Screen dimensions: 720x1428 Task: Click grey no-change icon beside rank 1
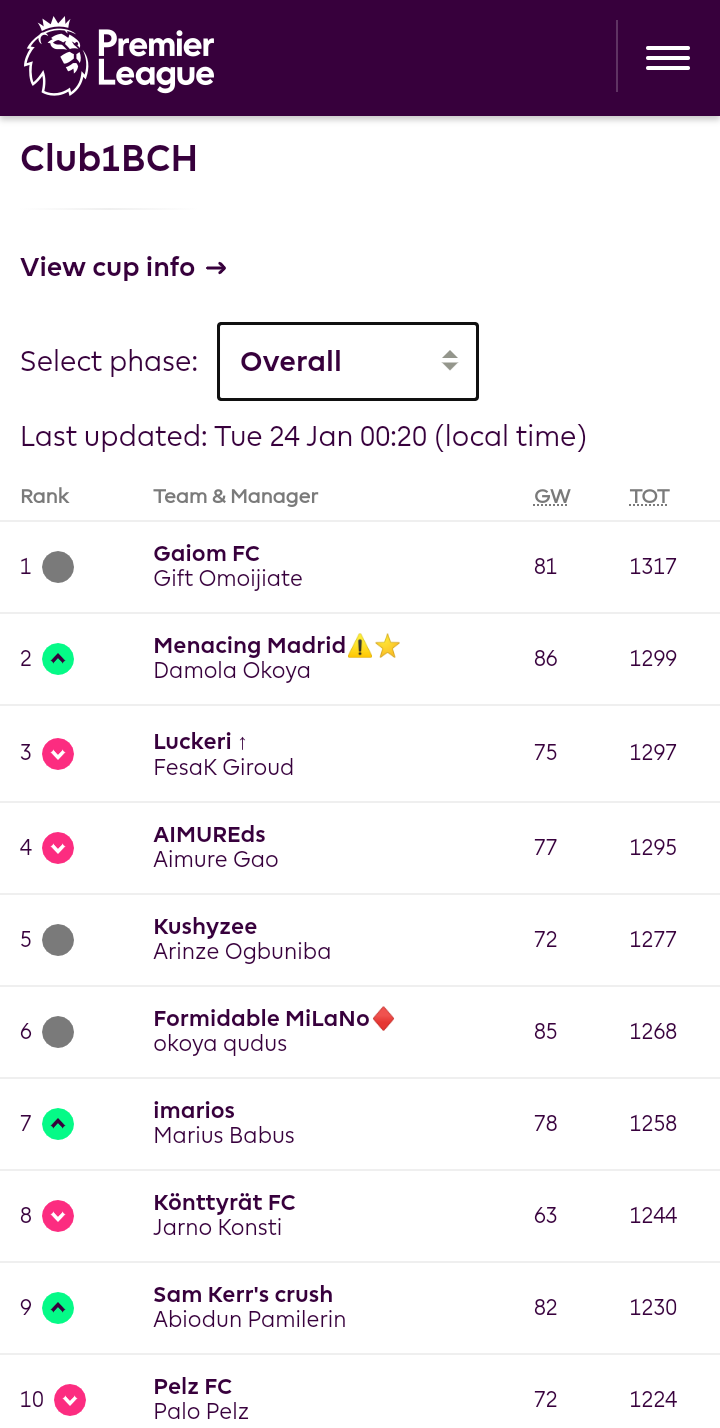[58, 567]
